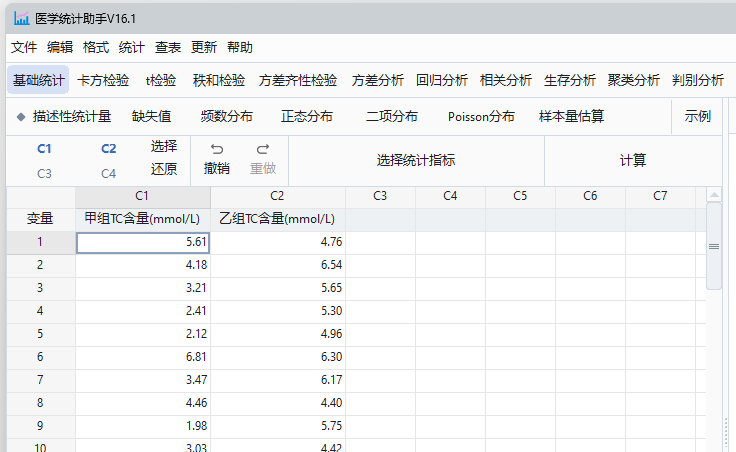Toggle the C4 column selector
The width and height of the screenshot is (736, 452).
pyautogui.click(x=109, y=173)
